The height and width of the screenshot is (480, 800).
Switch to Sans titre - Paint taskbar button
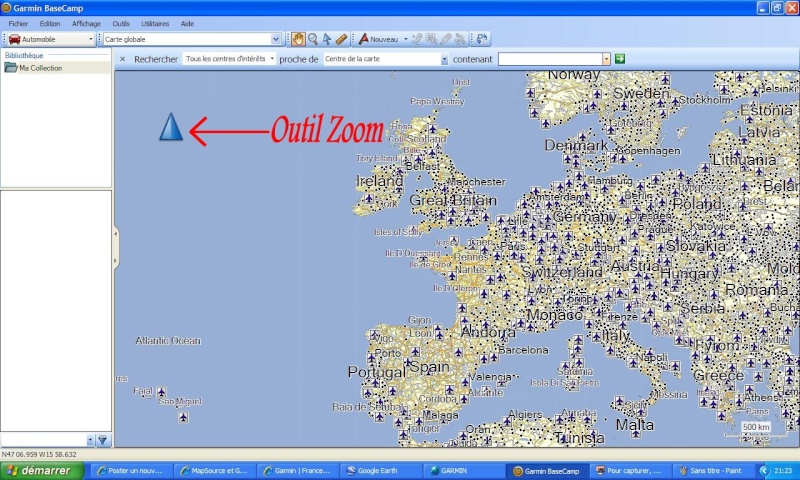tap(713, 471)
